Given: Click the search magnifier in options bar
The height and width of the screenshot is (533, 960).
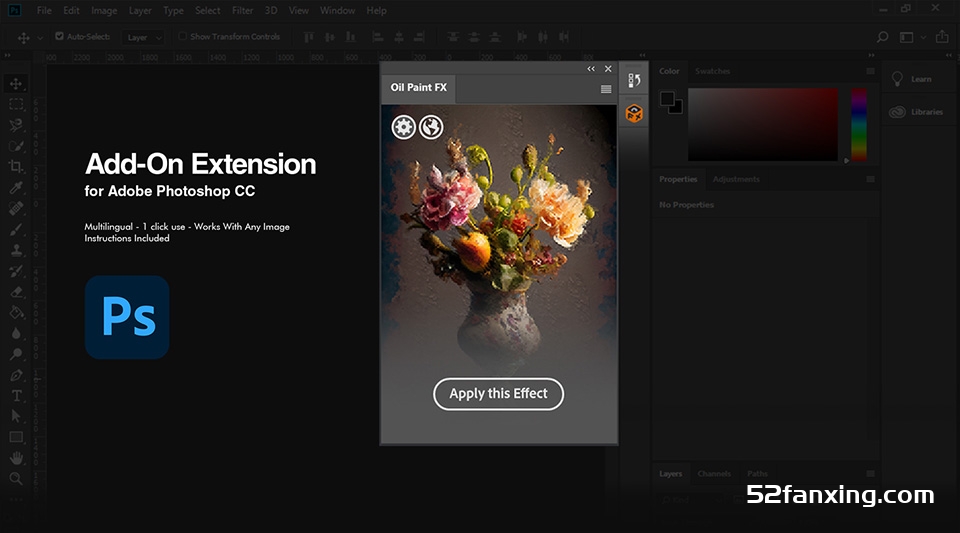Looking at the screenshot, I should (x=882, y=37).
